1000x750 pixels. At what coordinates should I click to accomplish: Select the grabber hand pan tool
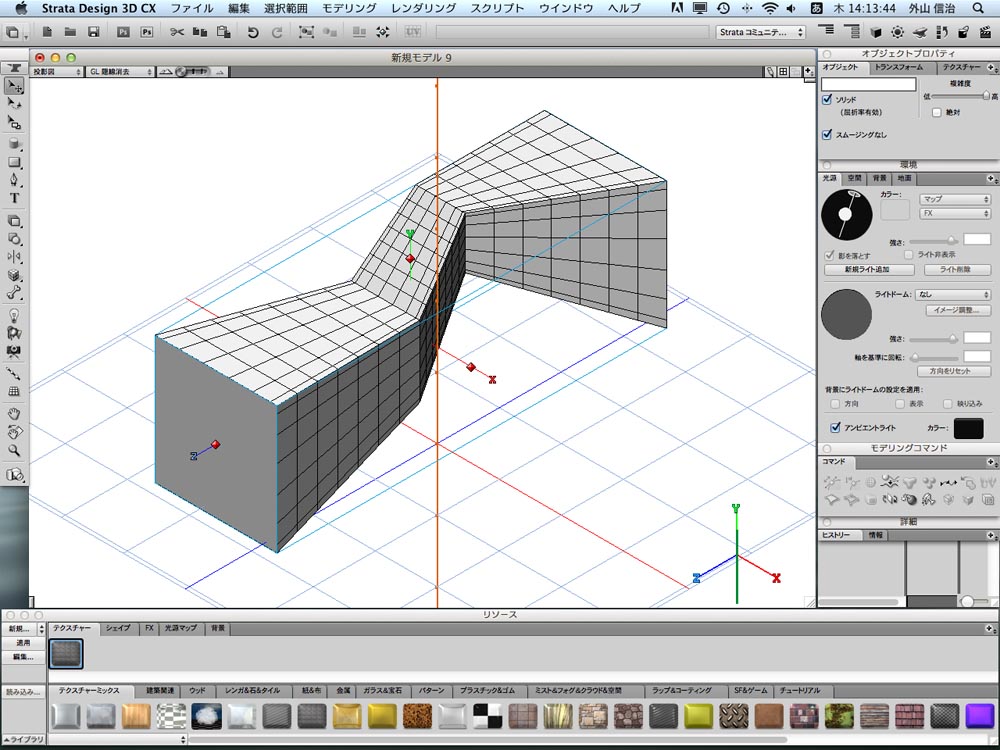[x=14, y=413]
